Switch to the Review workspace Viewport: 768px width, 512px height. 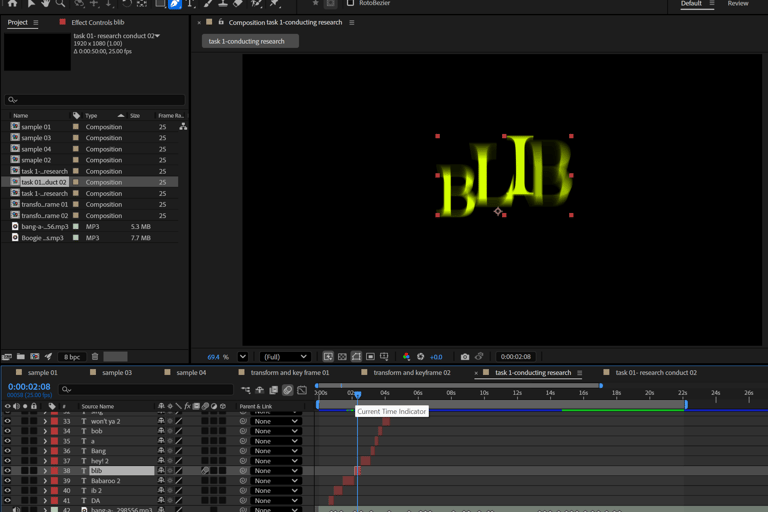click(x=738, y=4)
